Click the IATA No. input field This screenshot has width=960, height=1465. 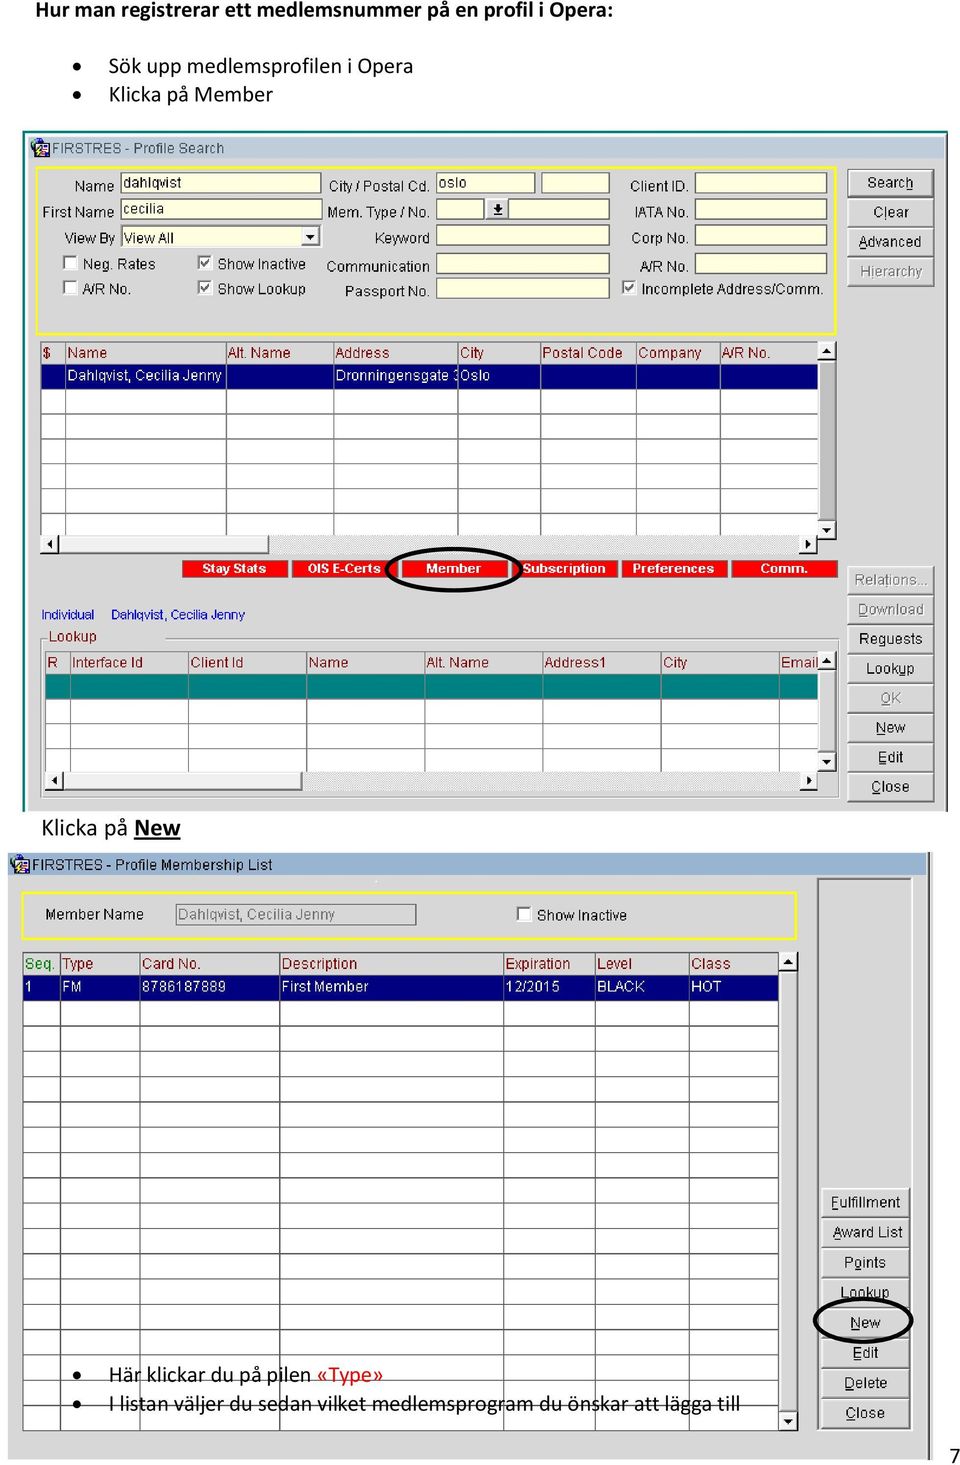[x=761, y=210]
